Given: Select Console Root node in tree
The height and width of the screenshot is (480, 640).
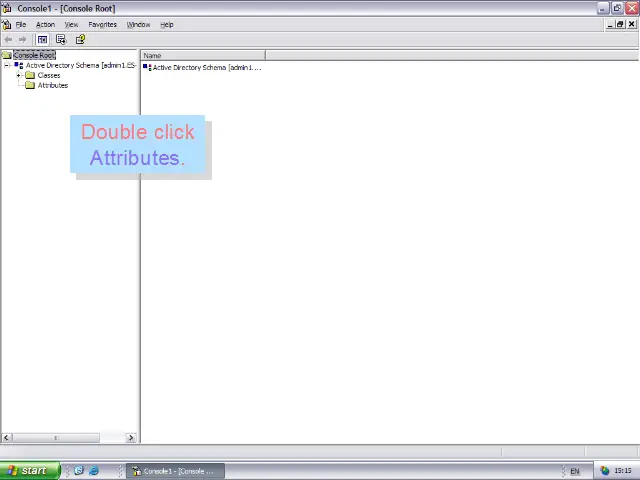Looking at the screenshot, I should tap(33, 55).
